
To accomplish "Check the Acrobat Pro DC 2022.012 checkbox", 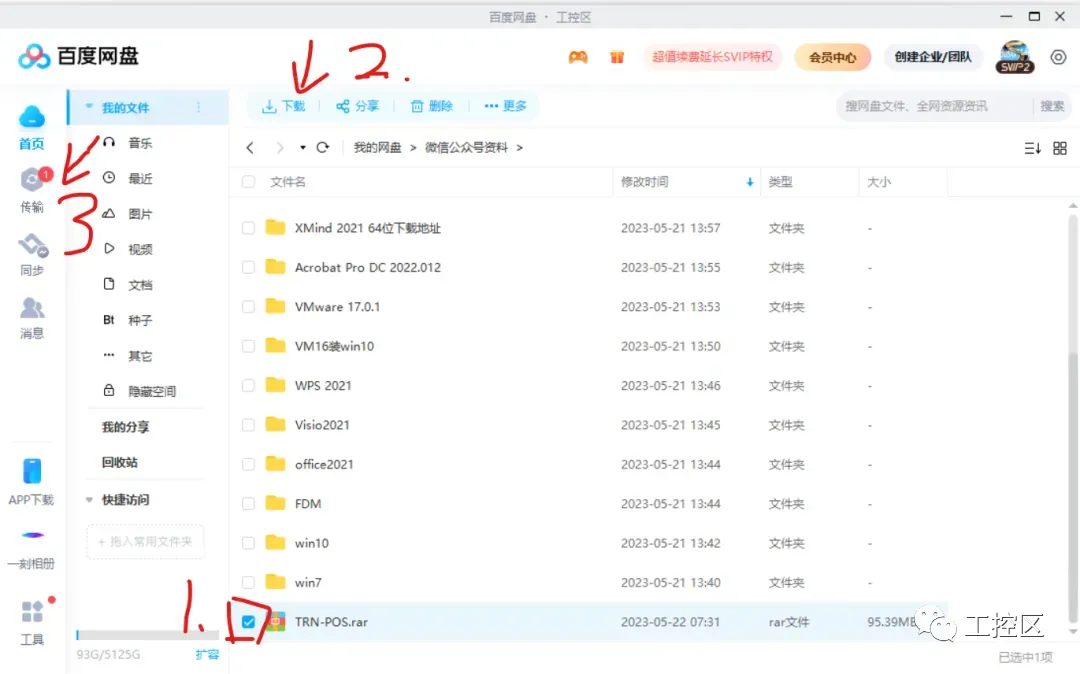I will (249, 267).
